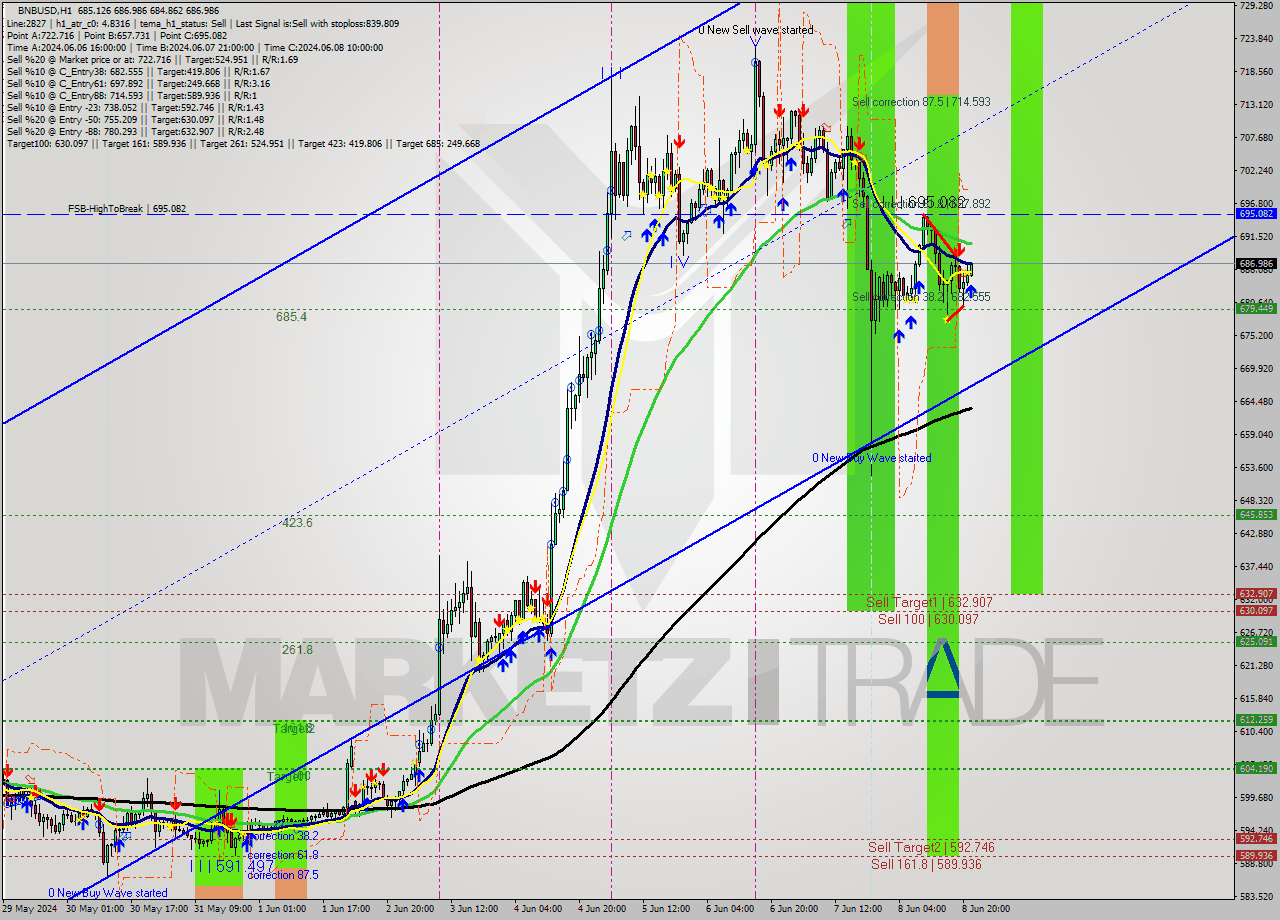
Task: Select the 664.485 price scale value
Action: coord(1256,402)
